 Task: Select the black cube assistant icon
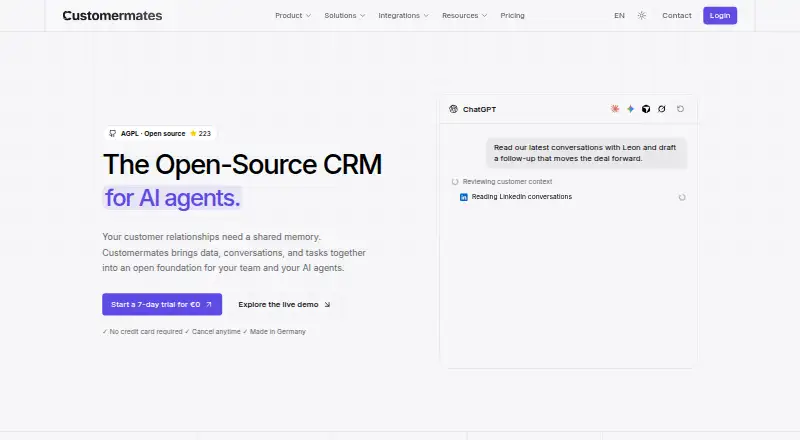click(646, 109)
